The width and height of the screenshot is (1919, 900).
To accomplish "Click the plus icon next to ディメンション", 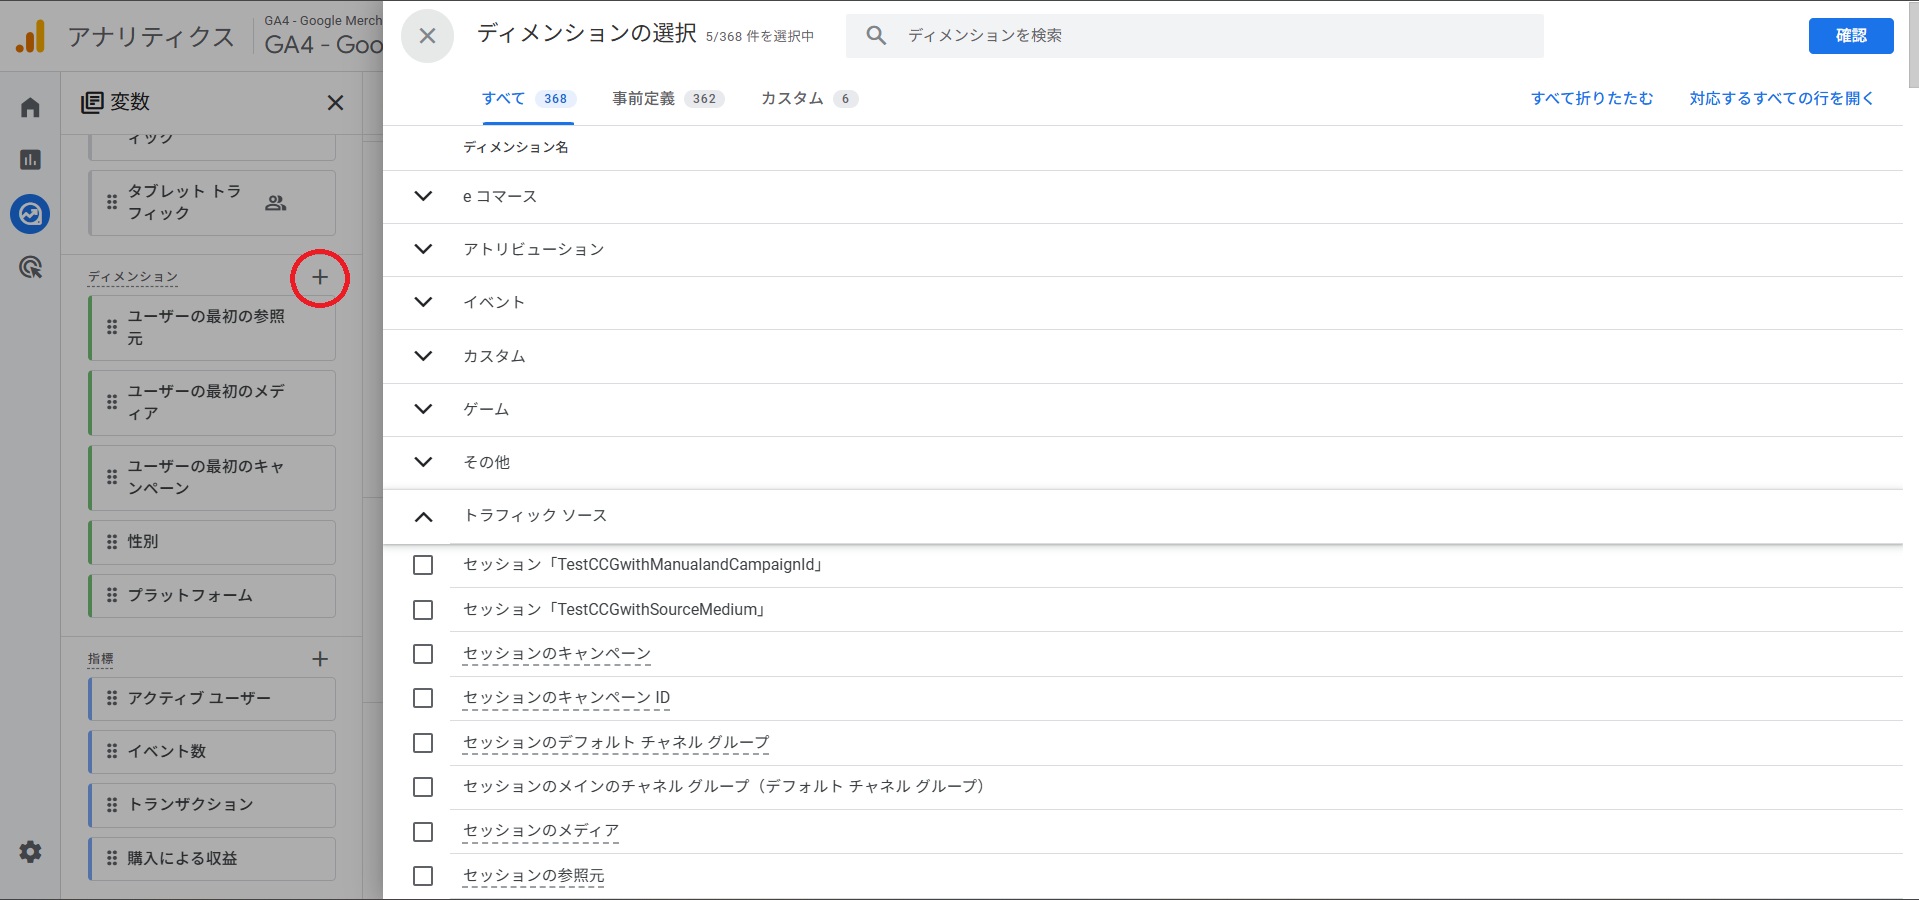I will click(x=320, y=277).
